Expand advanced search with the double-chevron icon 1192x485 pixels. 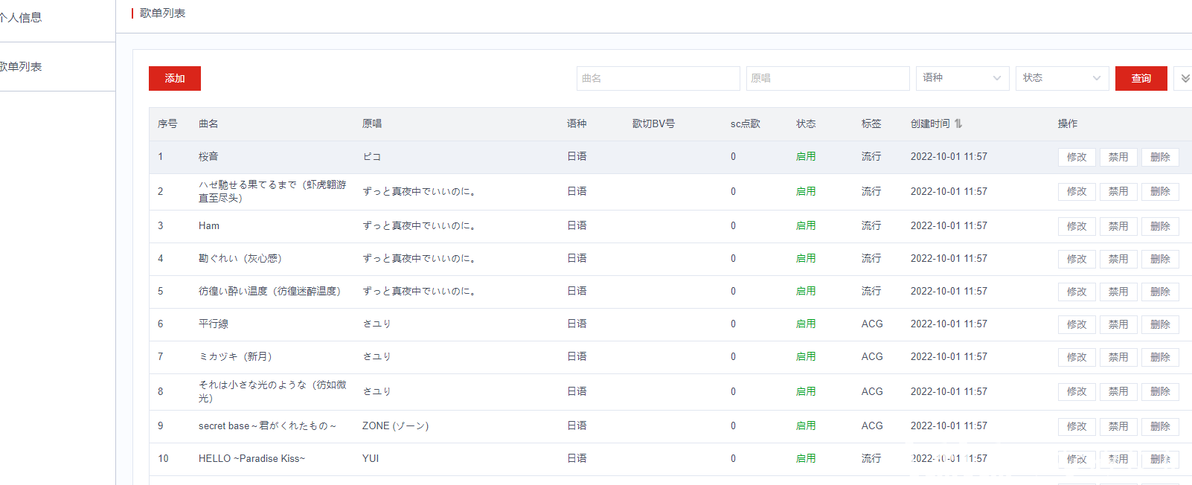coord(1185,78)
